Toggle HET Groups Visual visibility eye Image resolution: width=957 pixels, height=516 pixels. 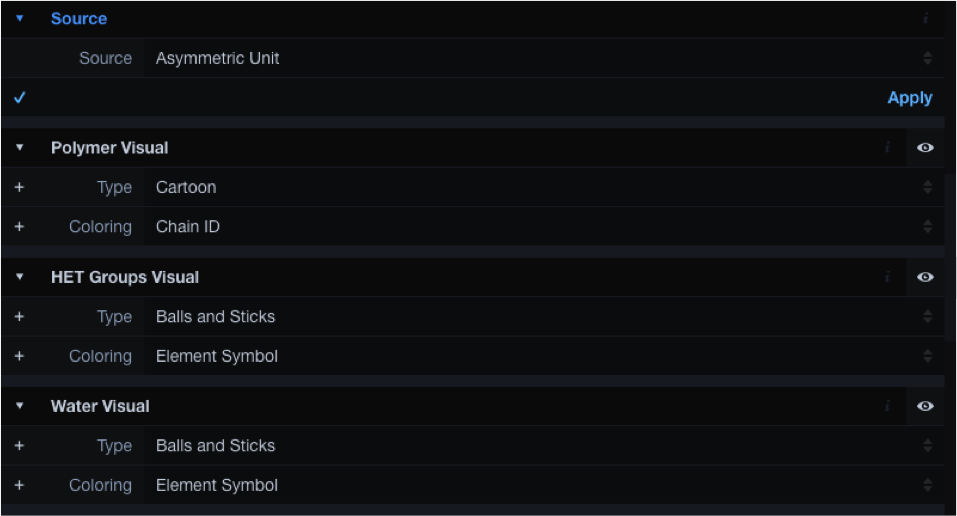tap(925, 277)
